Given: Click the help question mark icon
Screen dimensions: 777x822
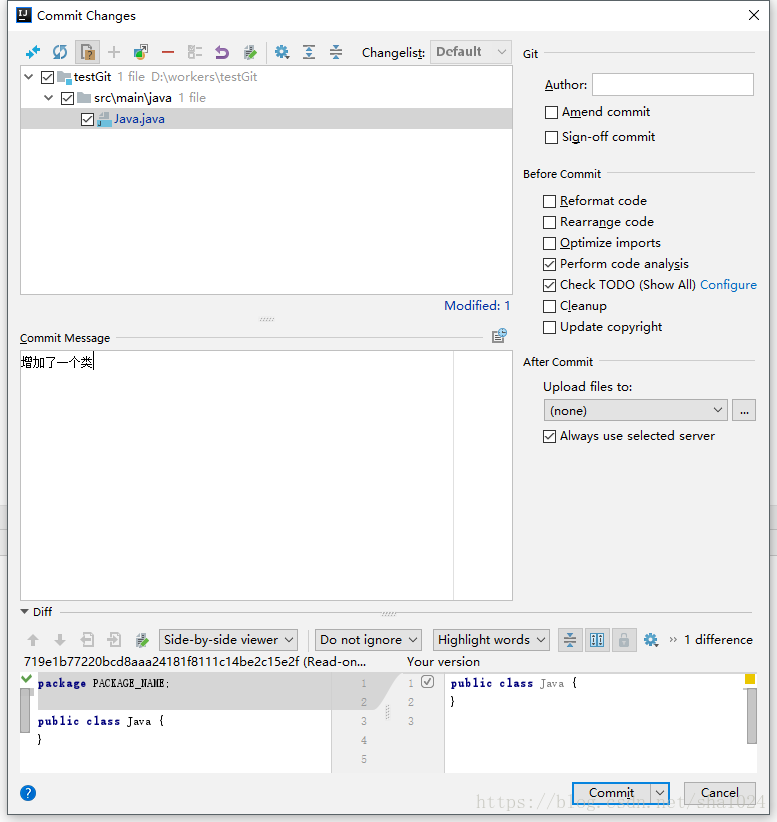Looking at the screenshot, I should (x=28, y=793).
